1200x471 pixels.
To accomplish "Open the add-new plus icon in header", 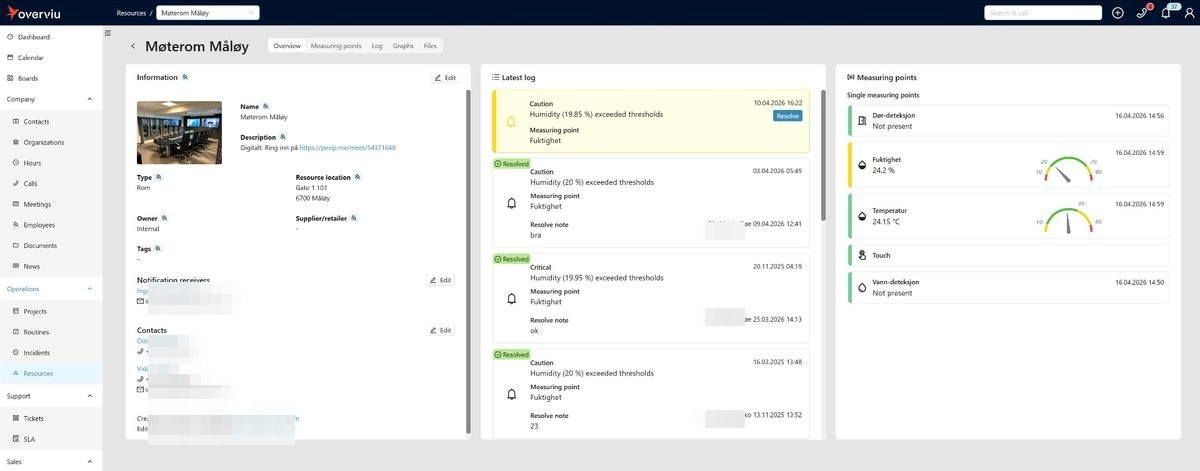I will coord(1117,12).
